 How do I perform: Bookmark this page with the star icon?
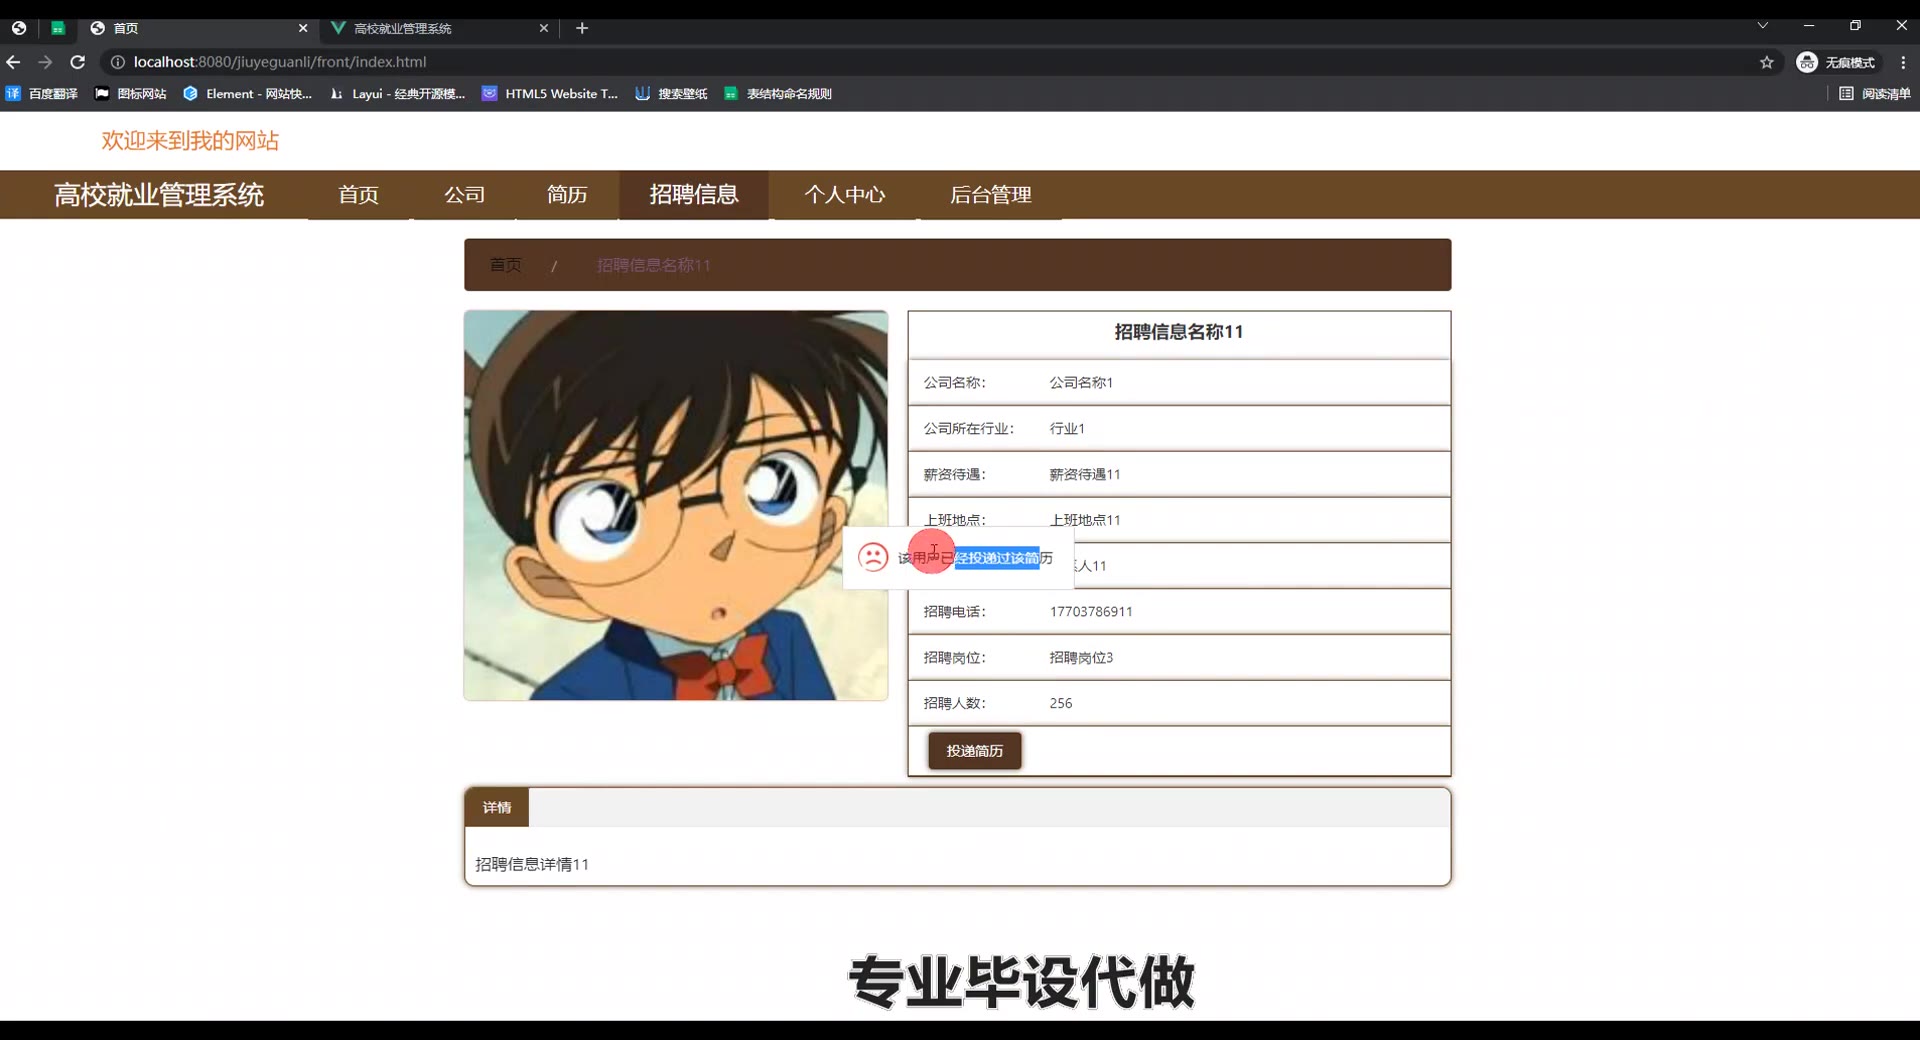[1766, 62]
